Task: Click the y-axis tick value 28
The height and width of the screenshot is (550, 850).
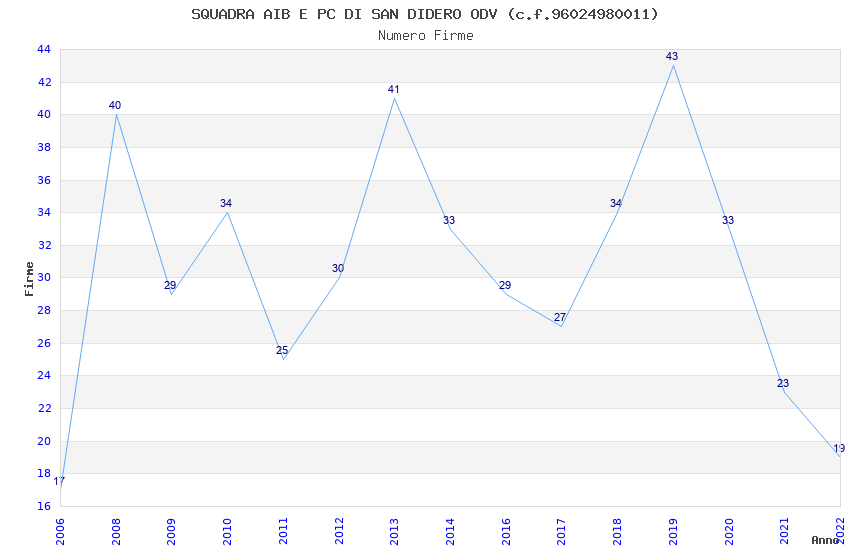Action: (44, 310)
